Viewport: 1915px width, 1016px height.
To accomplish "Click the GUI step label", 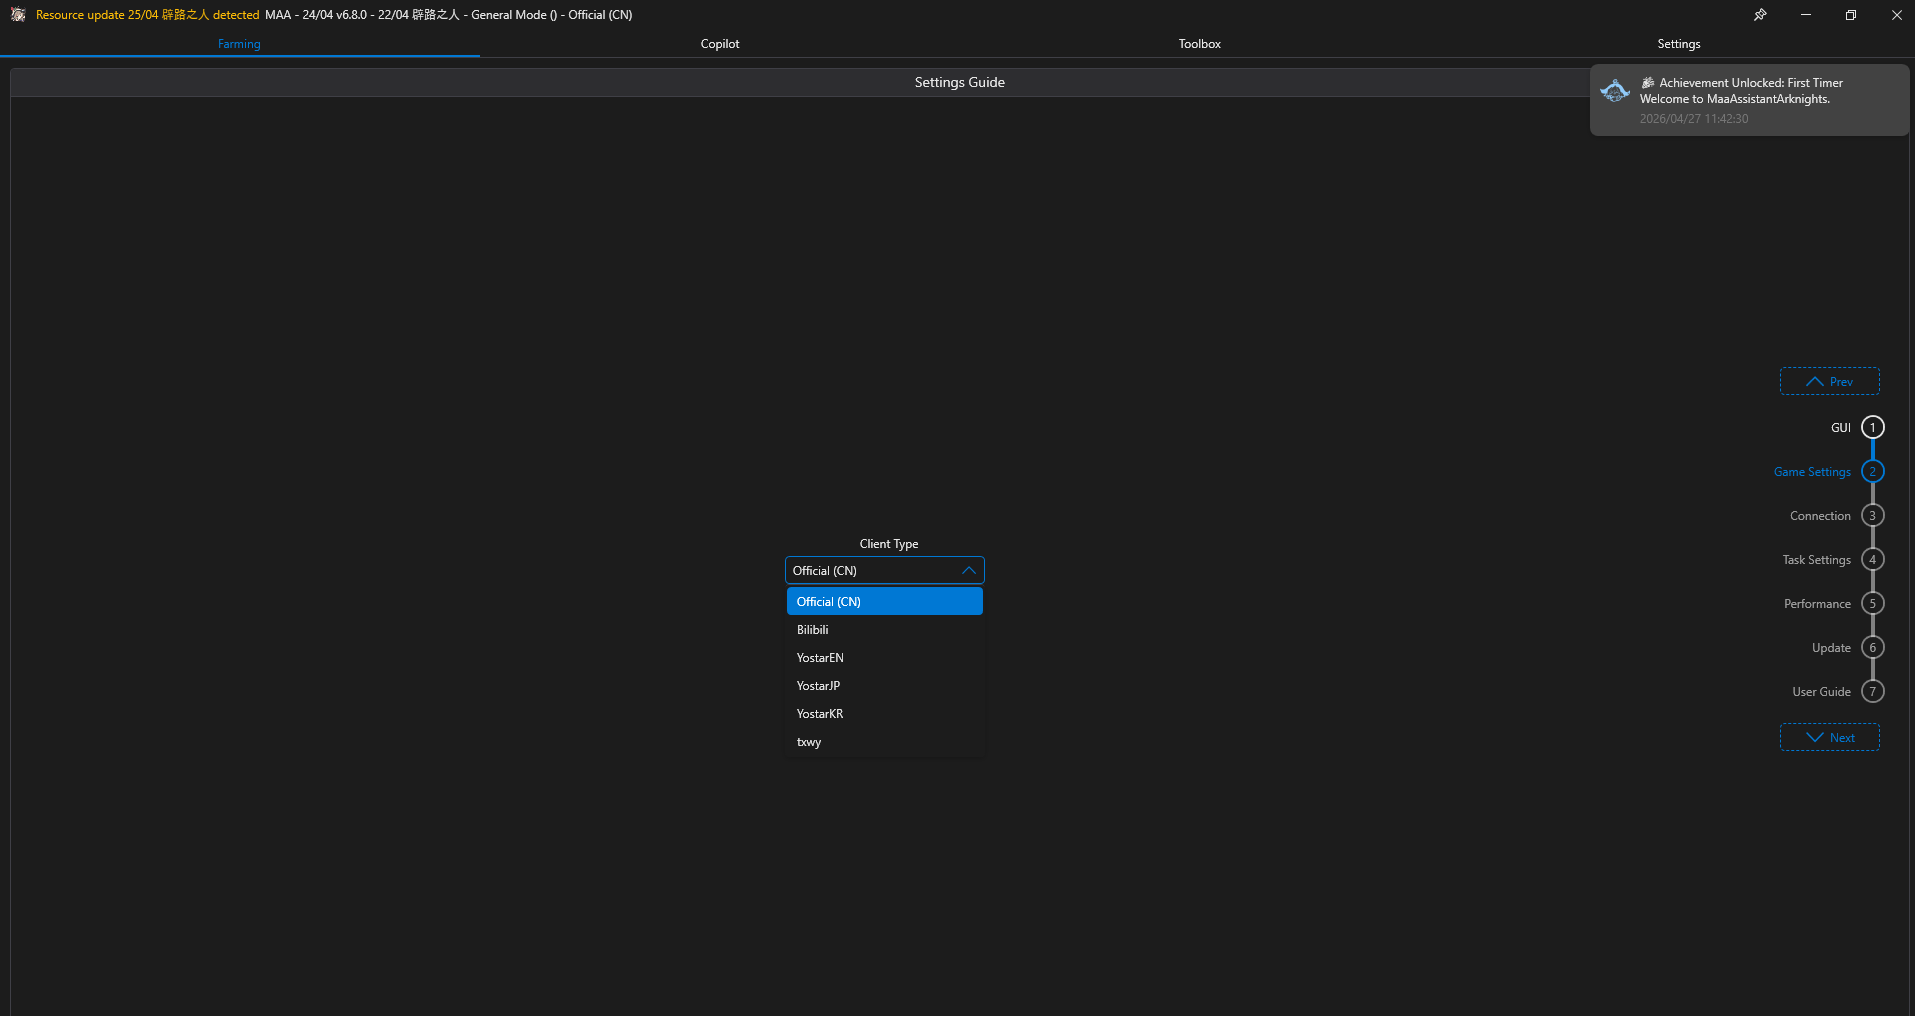I will pos(1840,427).
